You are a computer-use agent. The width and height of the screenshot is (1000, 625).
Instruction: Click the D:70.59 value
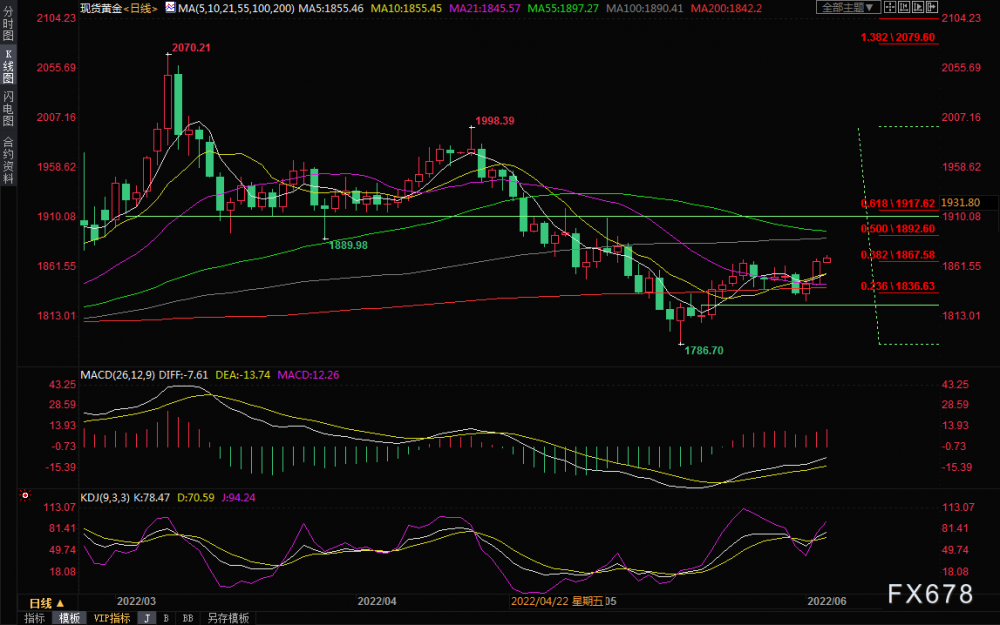pyautogui.click(x=195, y=497)
